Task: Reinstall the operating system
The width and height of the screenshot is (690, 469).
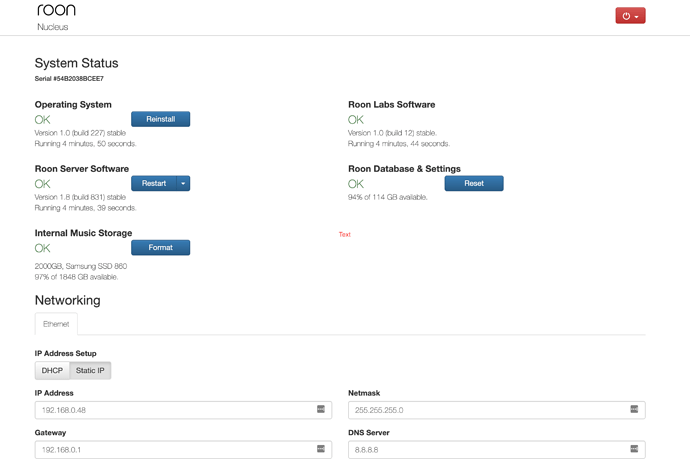Action: (x=161, y=119)
